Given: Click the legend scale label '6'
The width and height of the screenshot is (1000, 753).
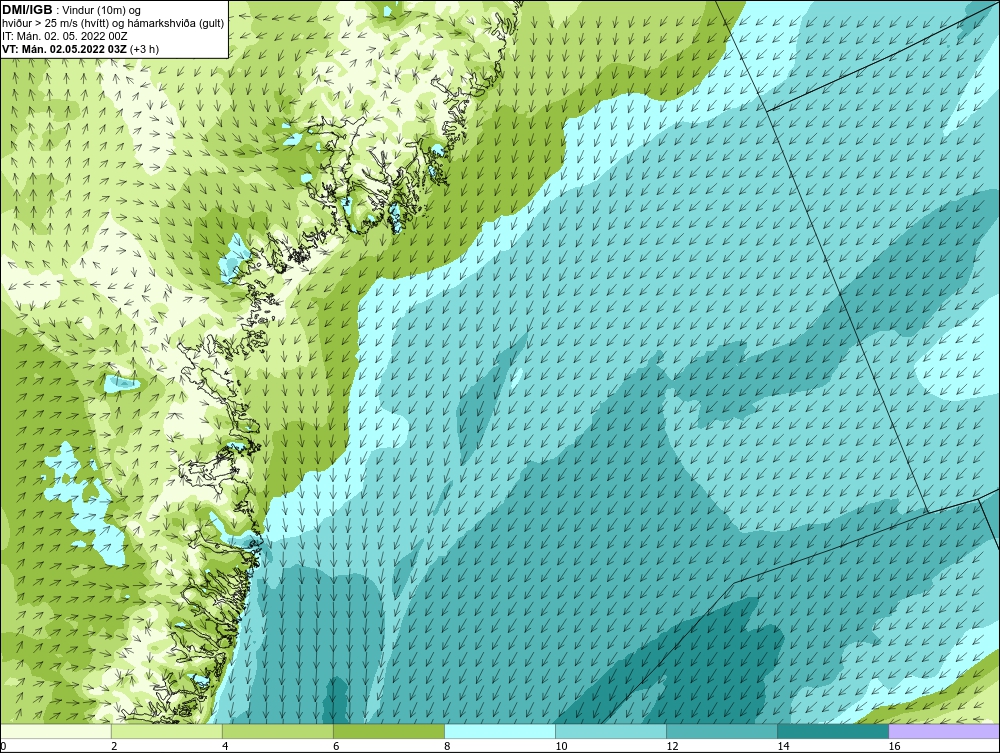Looking at the screenshot, I should point(336,746).
